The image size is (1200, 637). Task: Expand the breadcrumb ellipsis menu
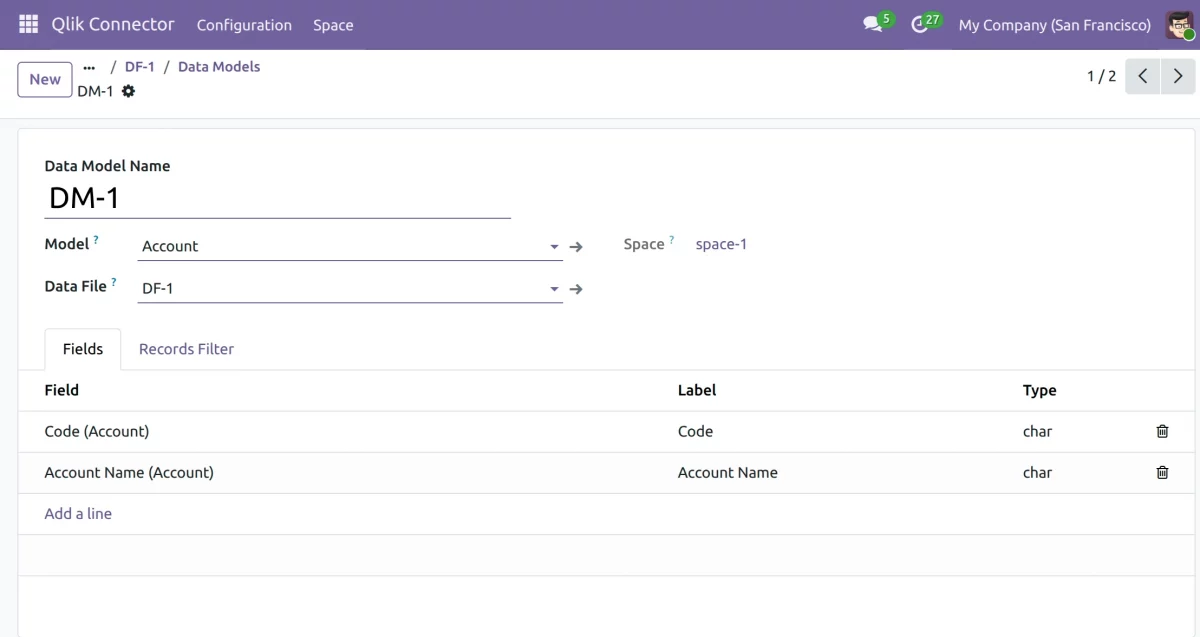[x=89, y=67]
